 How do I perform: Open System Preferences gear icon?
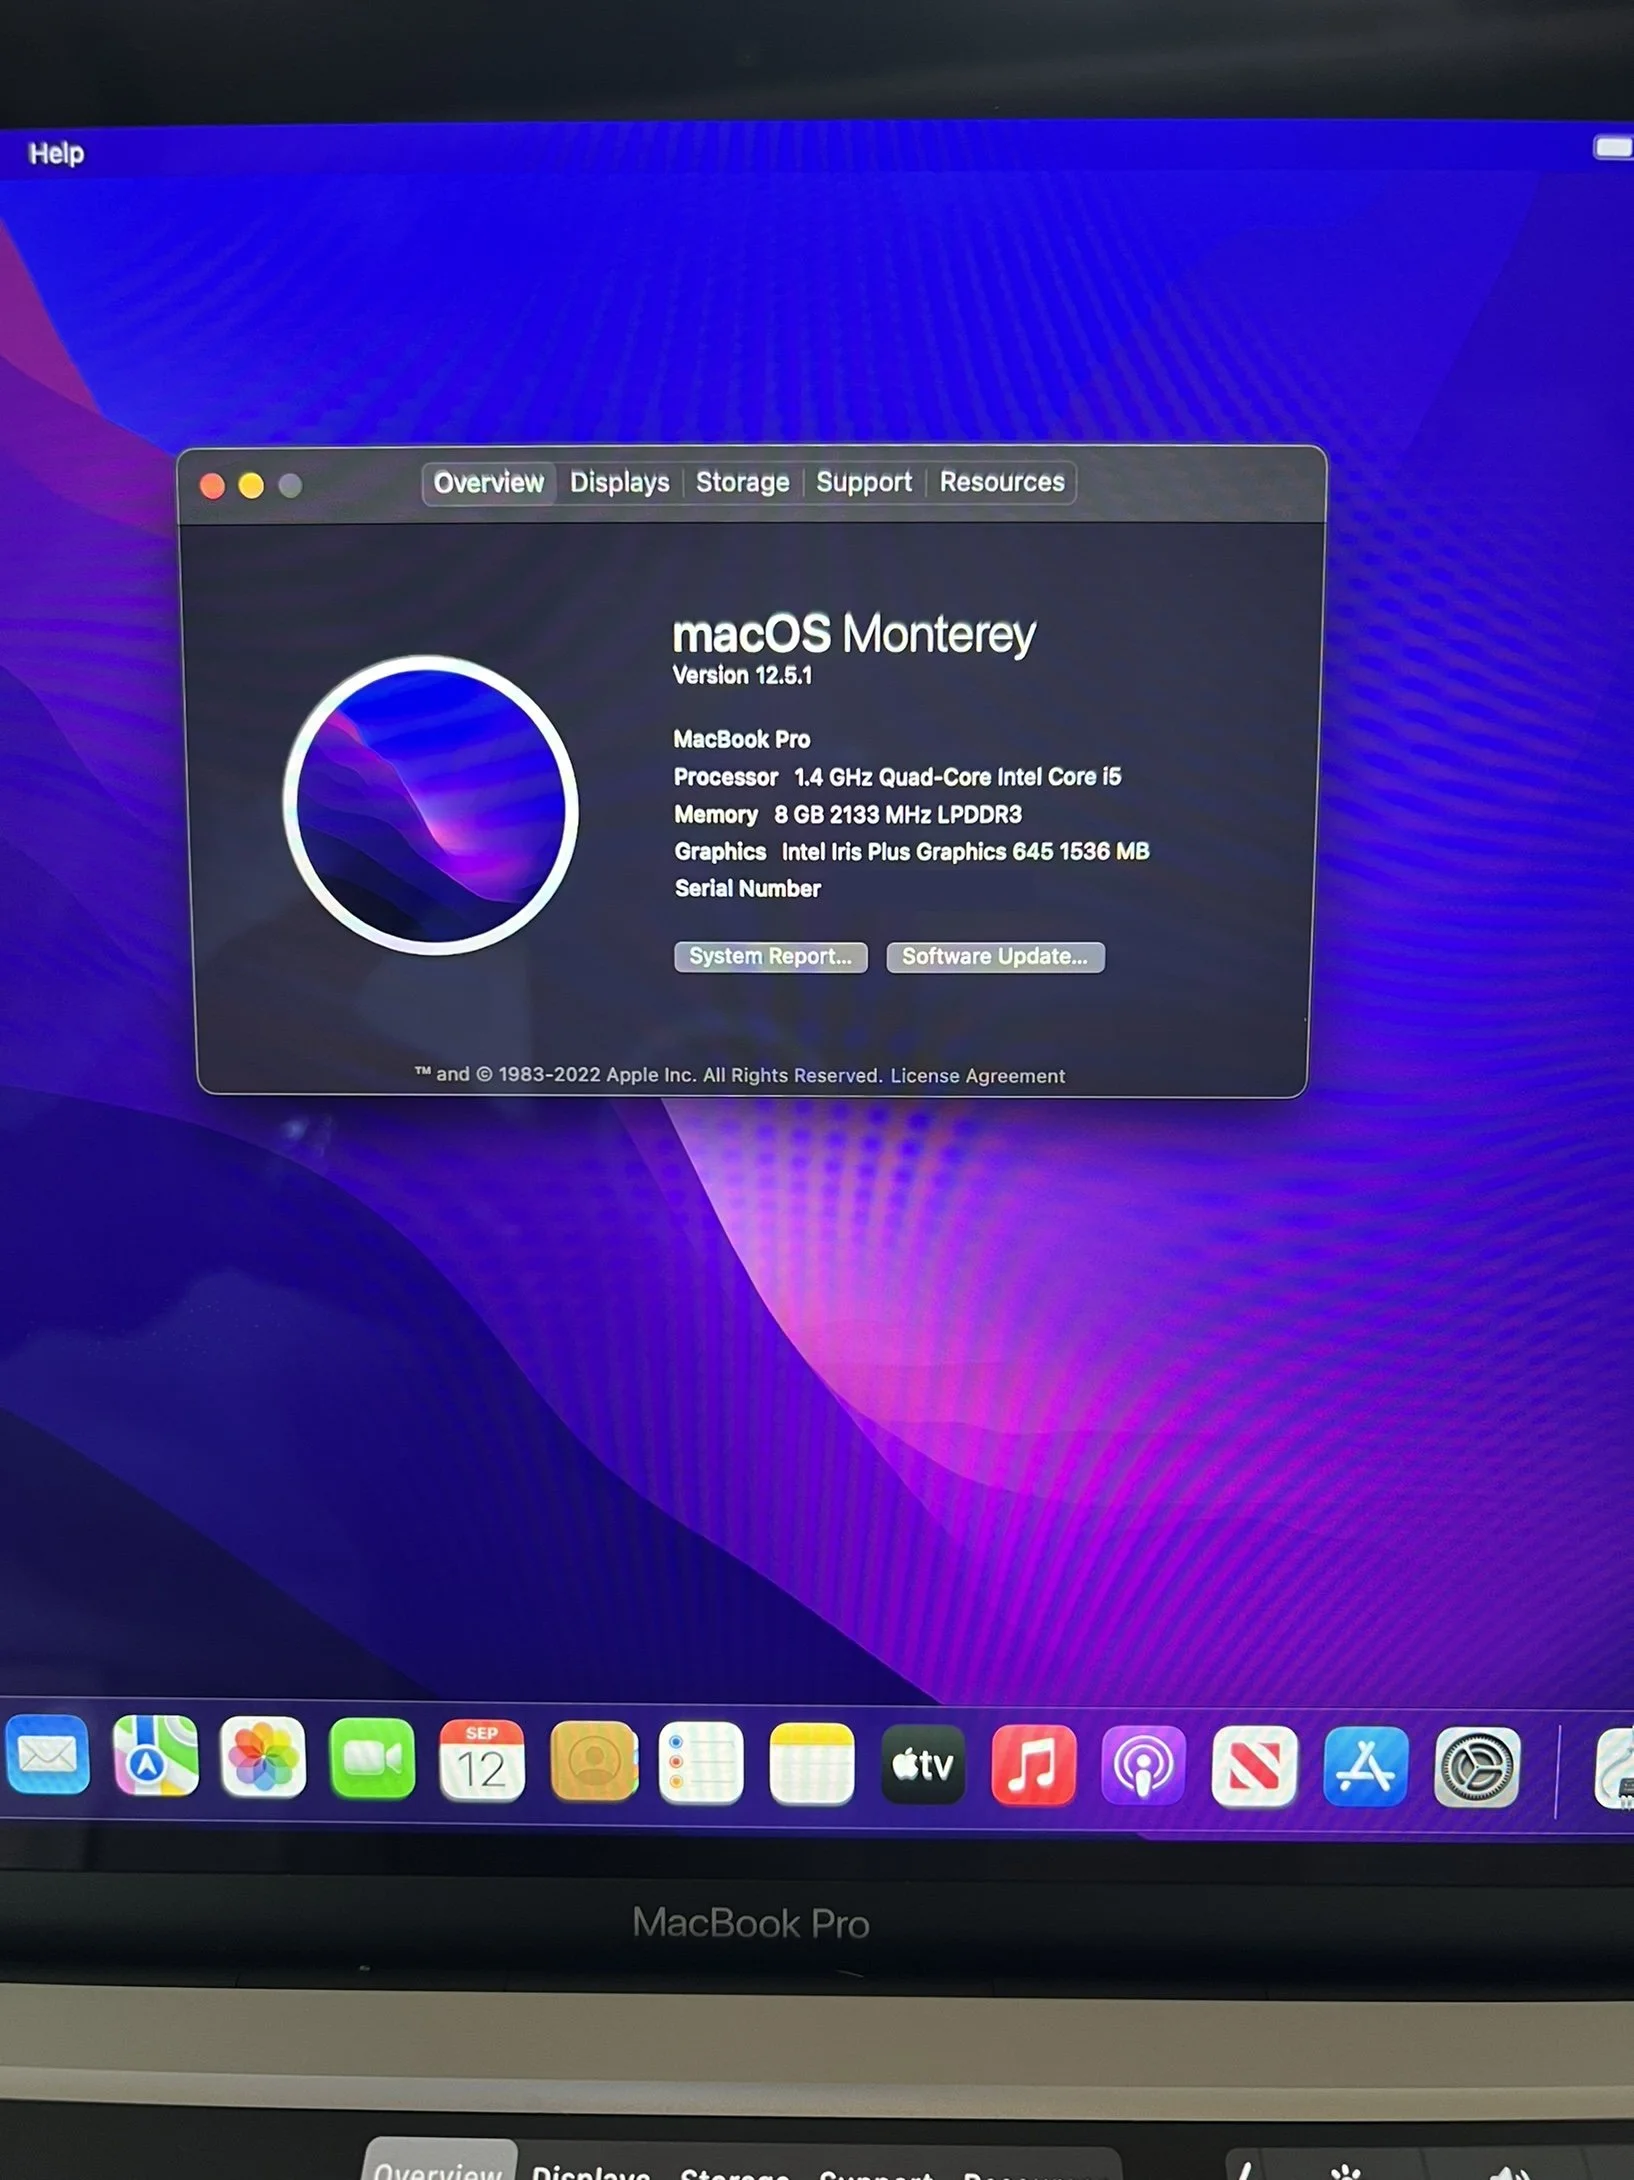[1477, 1770]
